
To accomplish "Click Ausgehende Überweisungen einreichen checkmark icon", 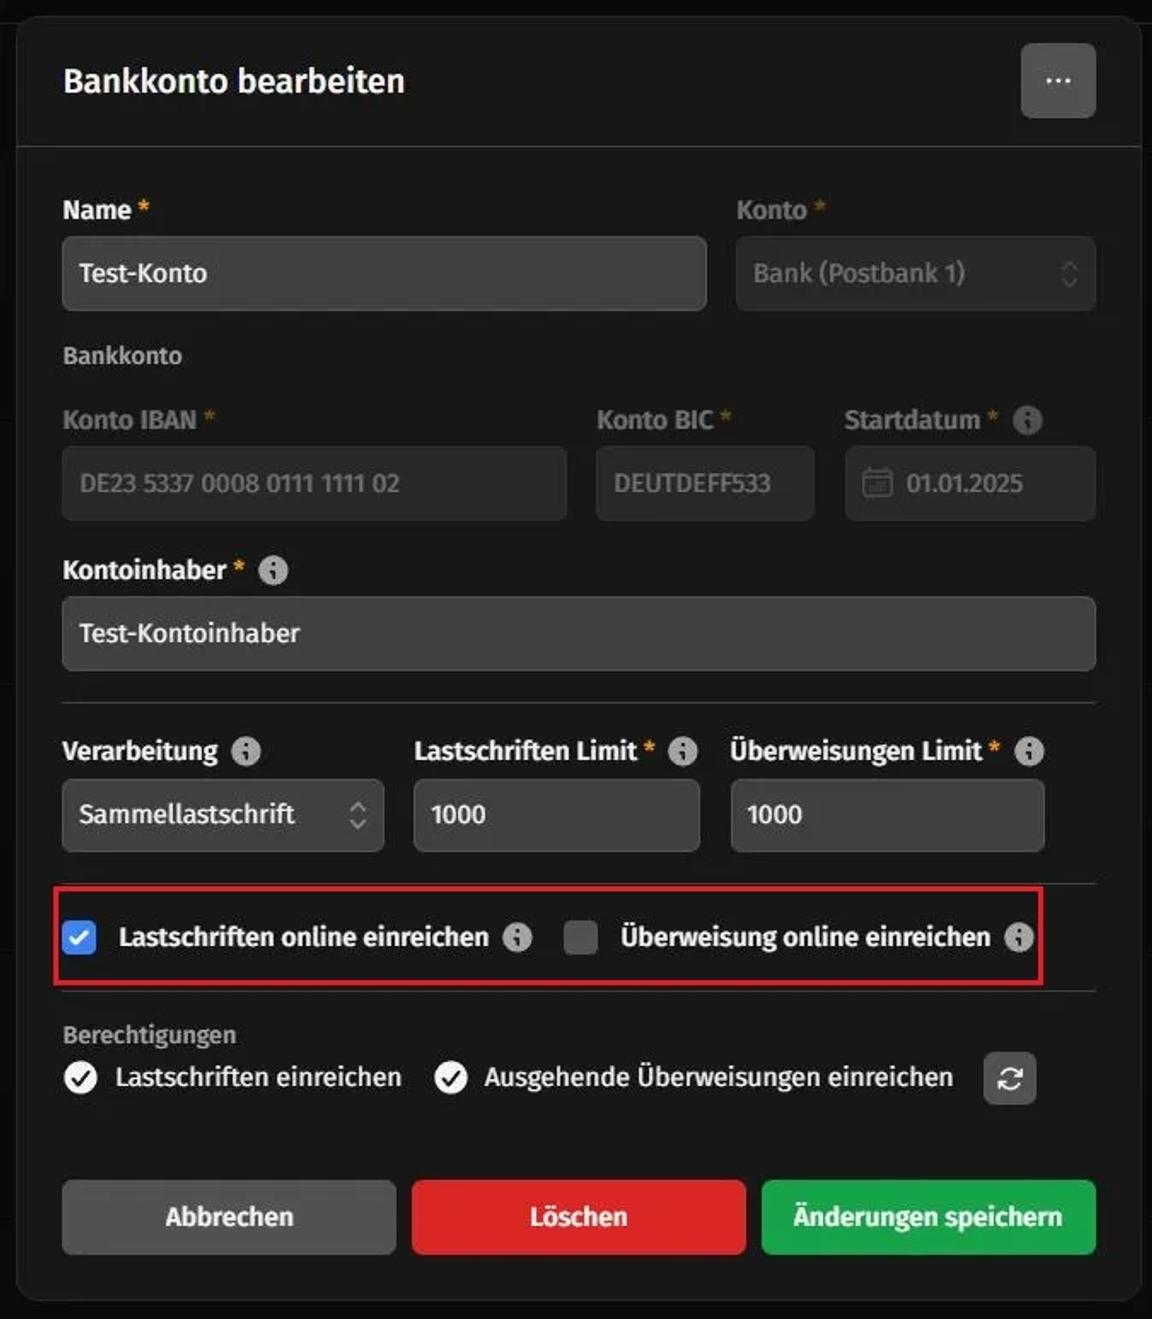I will pos(451,1077).
